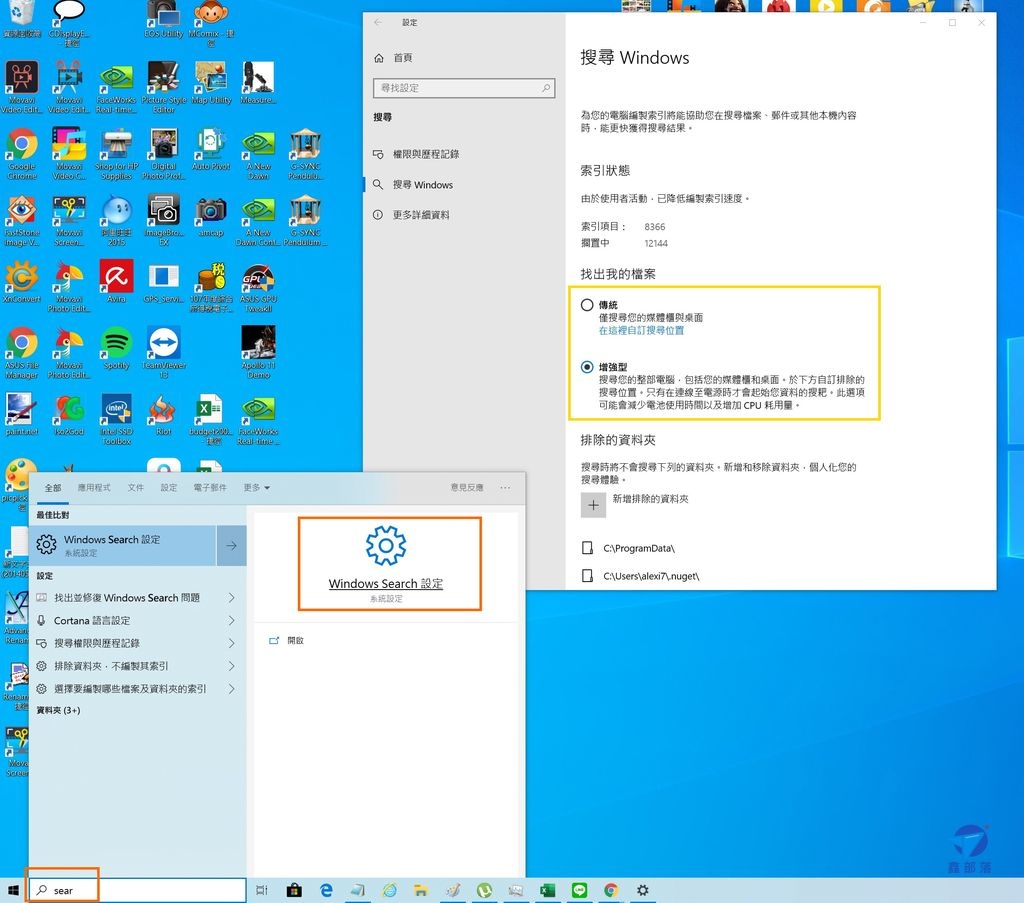The height and width of the screenshot is (903, 1024).
Task: Open search panel more options ellipsis
Action: tap(505, 487)
